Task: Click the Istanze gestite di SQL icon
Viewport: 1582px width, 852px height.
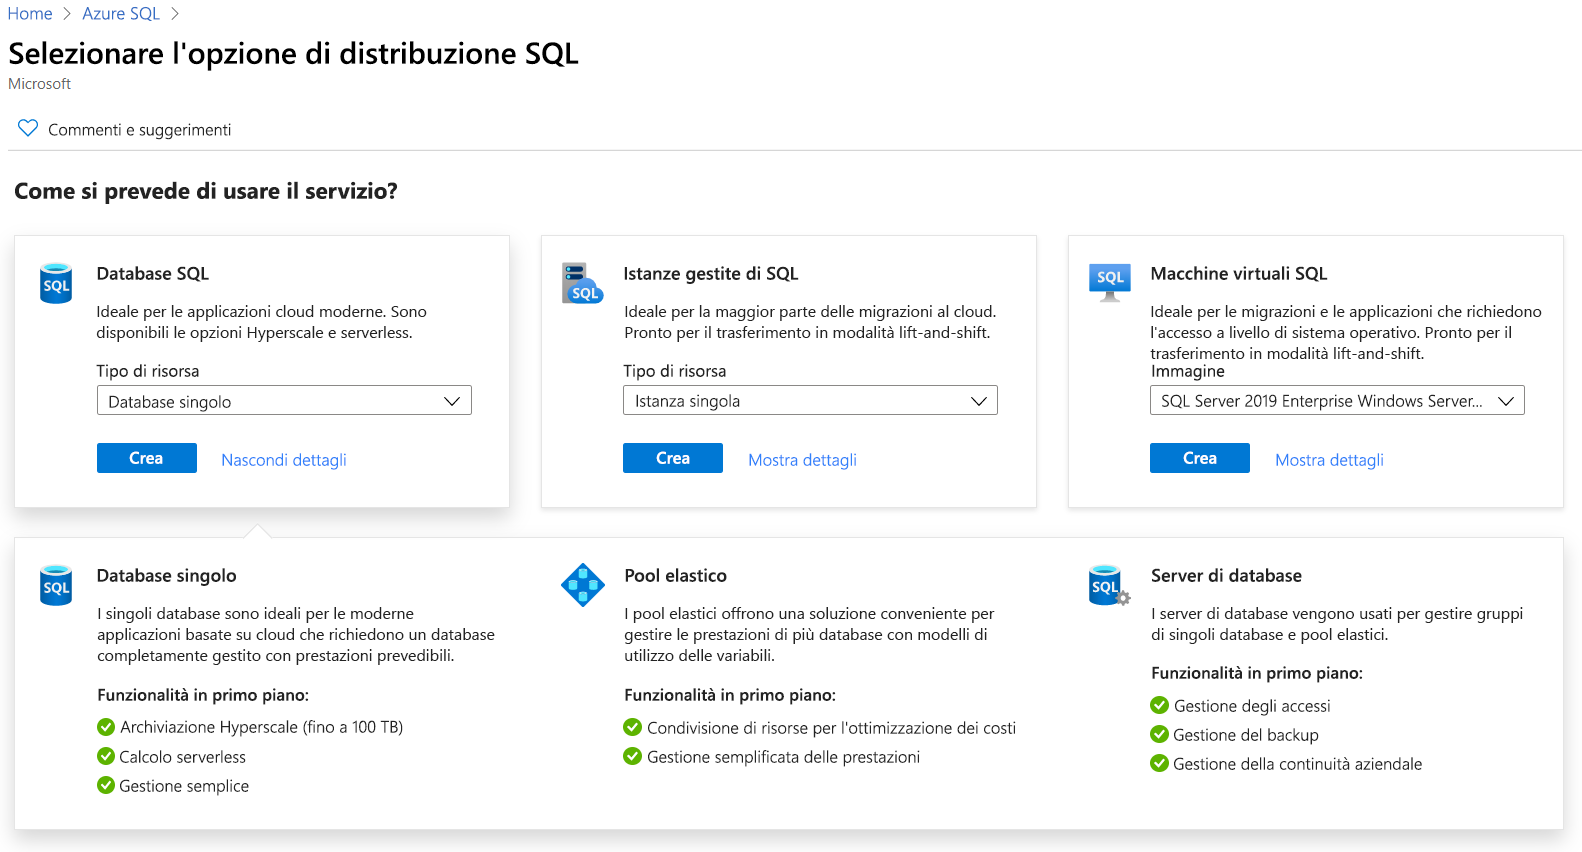Action: [x=582, y=283]
